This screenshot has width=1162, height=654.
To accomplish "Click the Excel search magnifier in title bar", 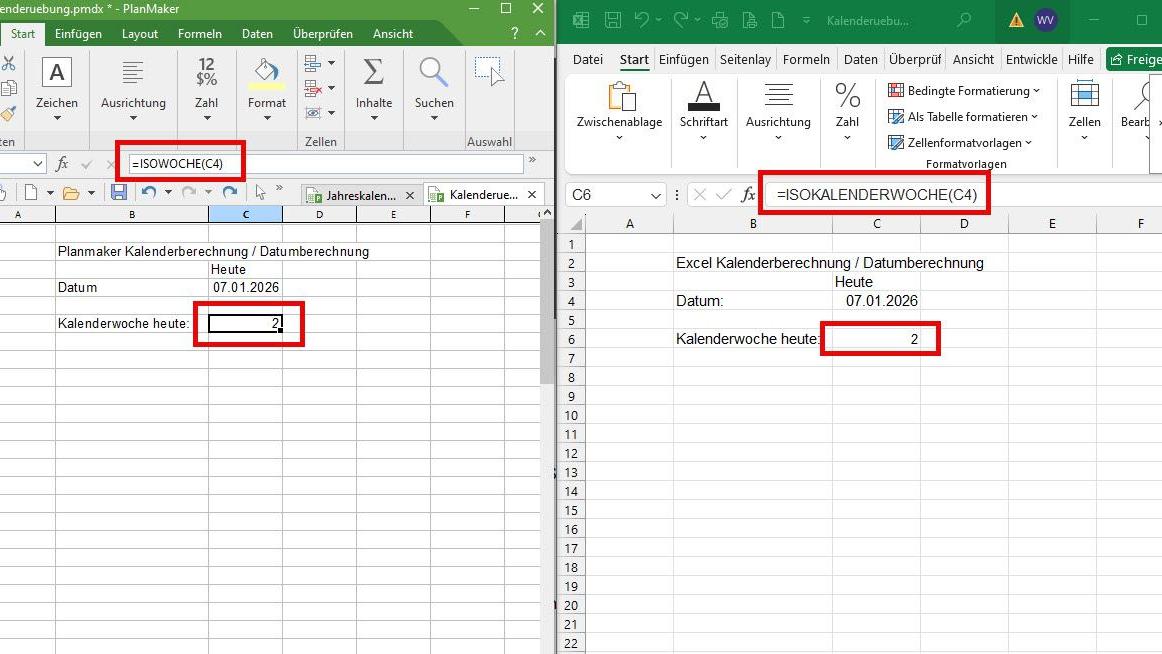I will [964, 20].
